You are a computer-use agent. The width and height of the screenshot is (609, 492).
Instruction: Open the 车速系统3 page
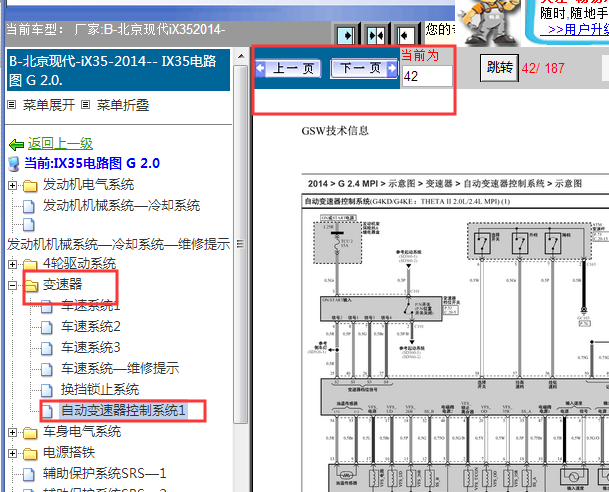click(x=90, y=348)
